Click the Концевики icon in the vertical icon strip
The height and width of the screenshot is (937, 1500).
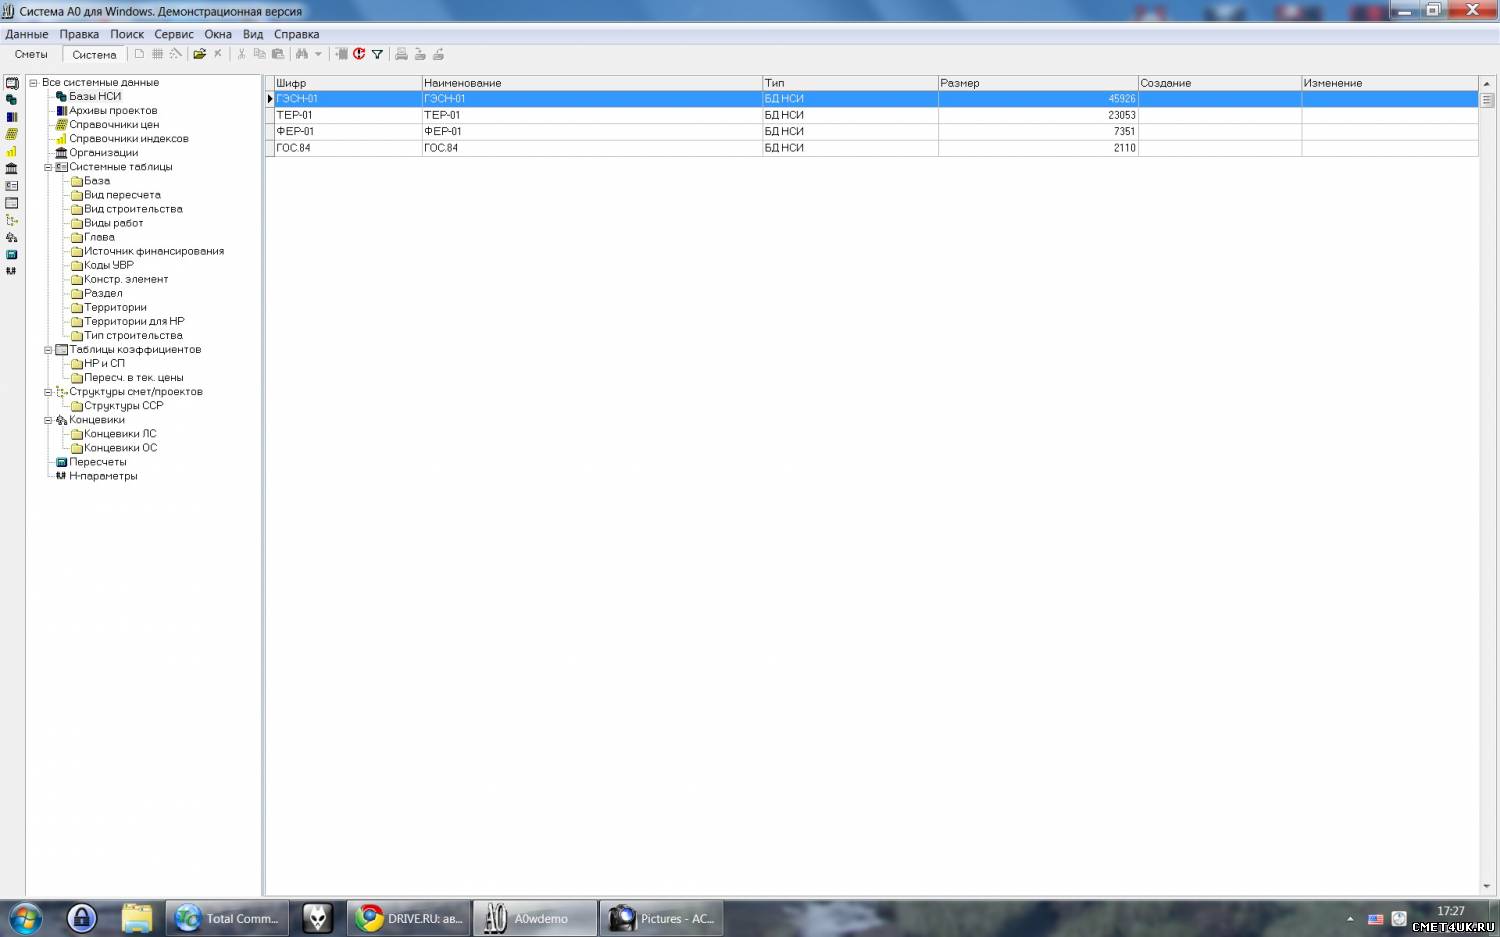coord(12,237)
